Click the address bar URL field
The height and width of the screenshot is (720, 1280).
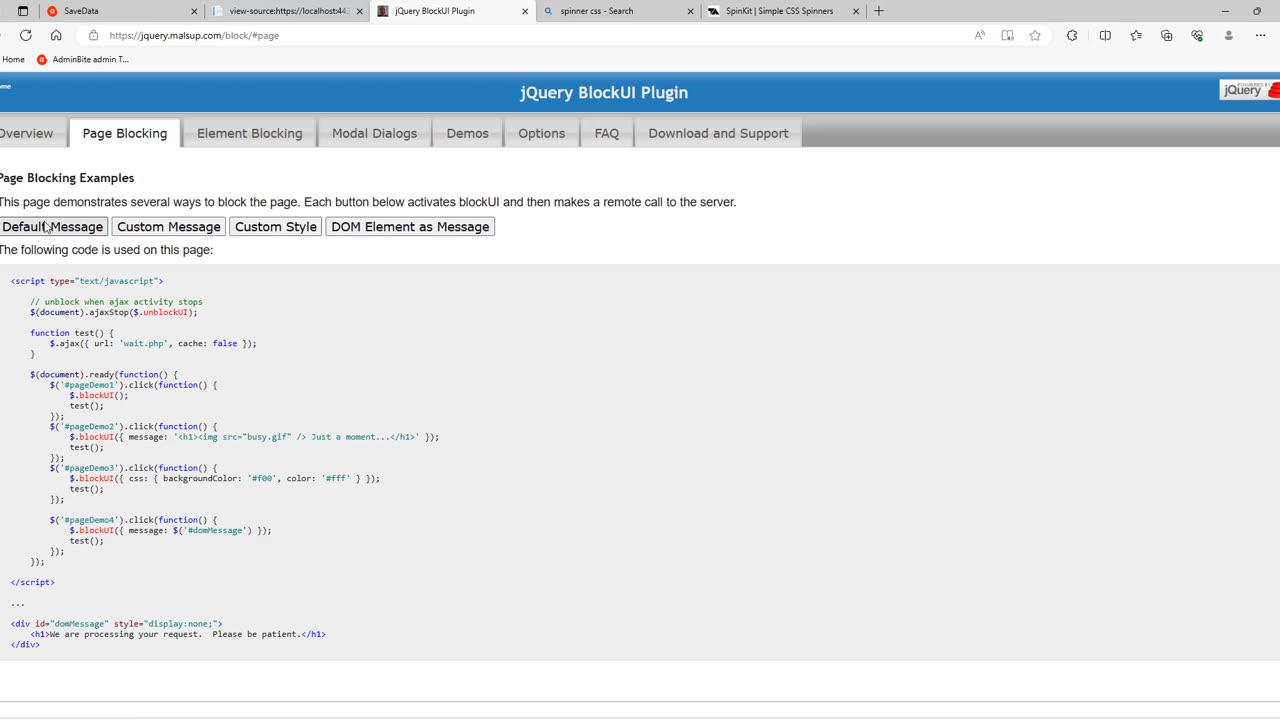(x=530, y=35)
